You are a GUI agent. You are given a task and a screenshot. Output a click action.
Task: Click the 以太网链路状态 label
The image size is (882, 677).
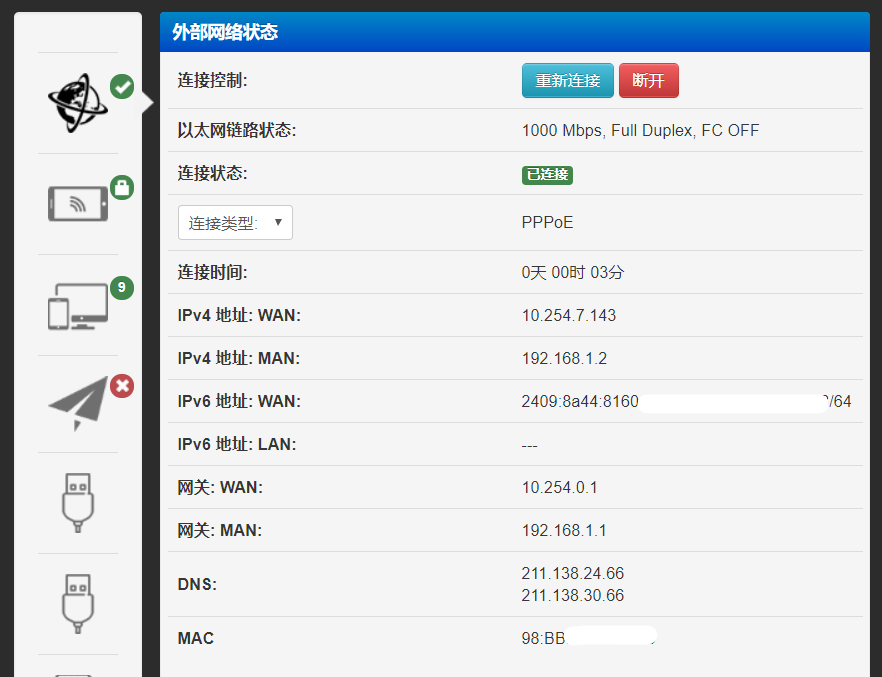(237, 130)
